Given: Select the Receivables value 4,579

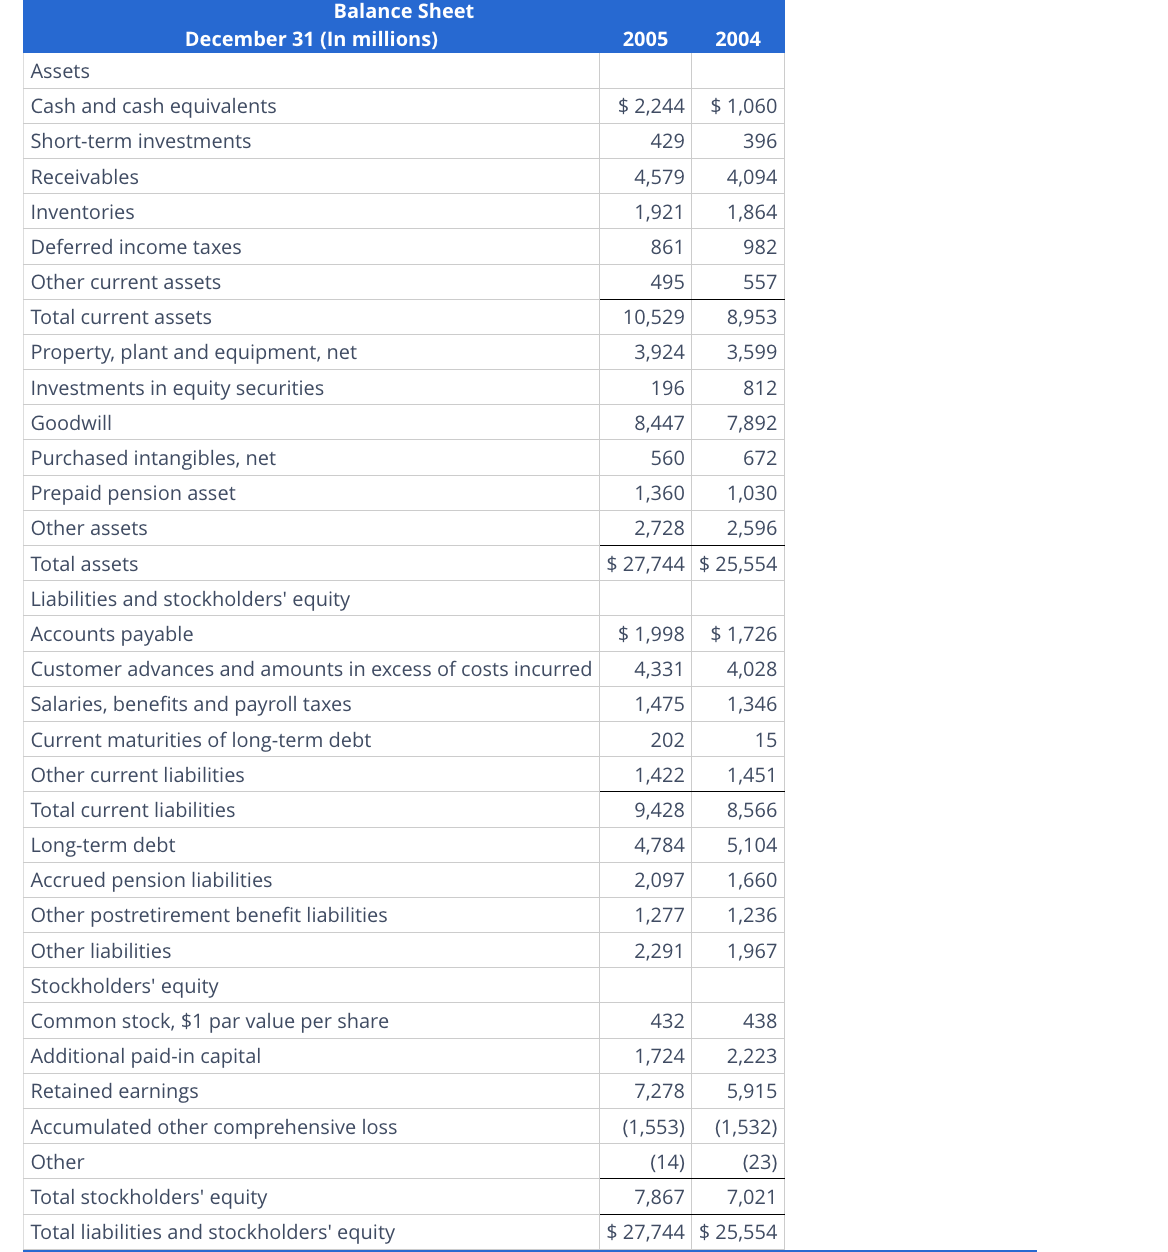Looking at the screenshot, I should coord(659,176).
